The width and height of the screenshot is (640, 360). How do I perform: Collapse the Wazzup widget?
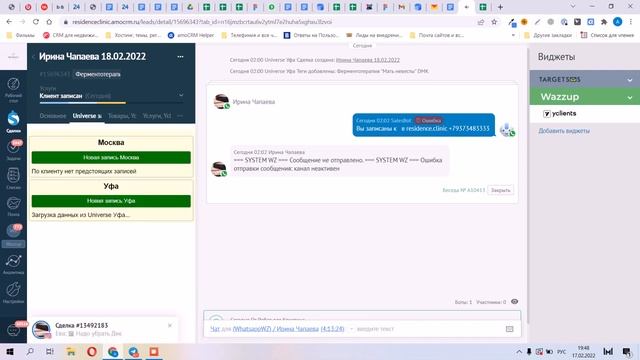(629, 97)
